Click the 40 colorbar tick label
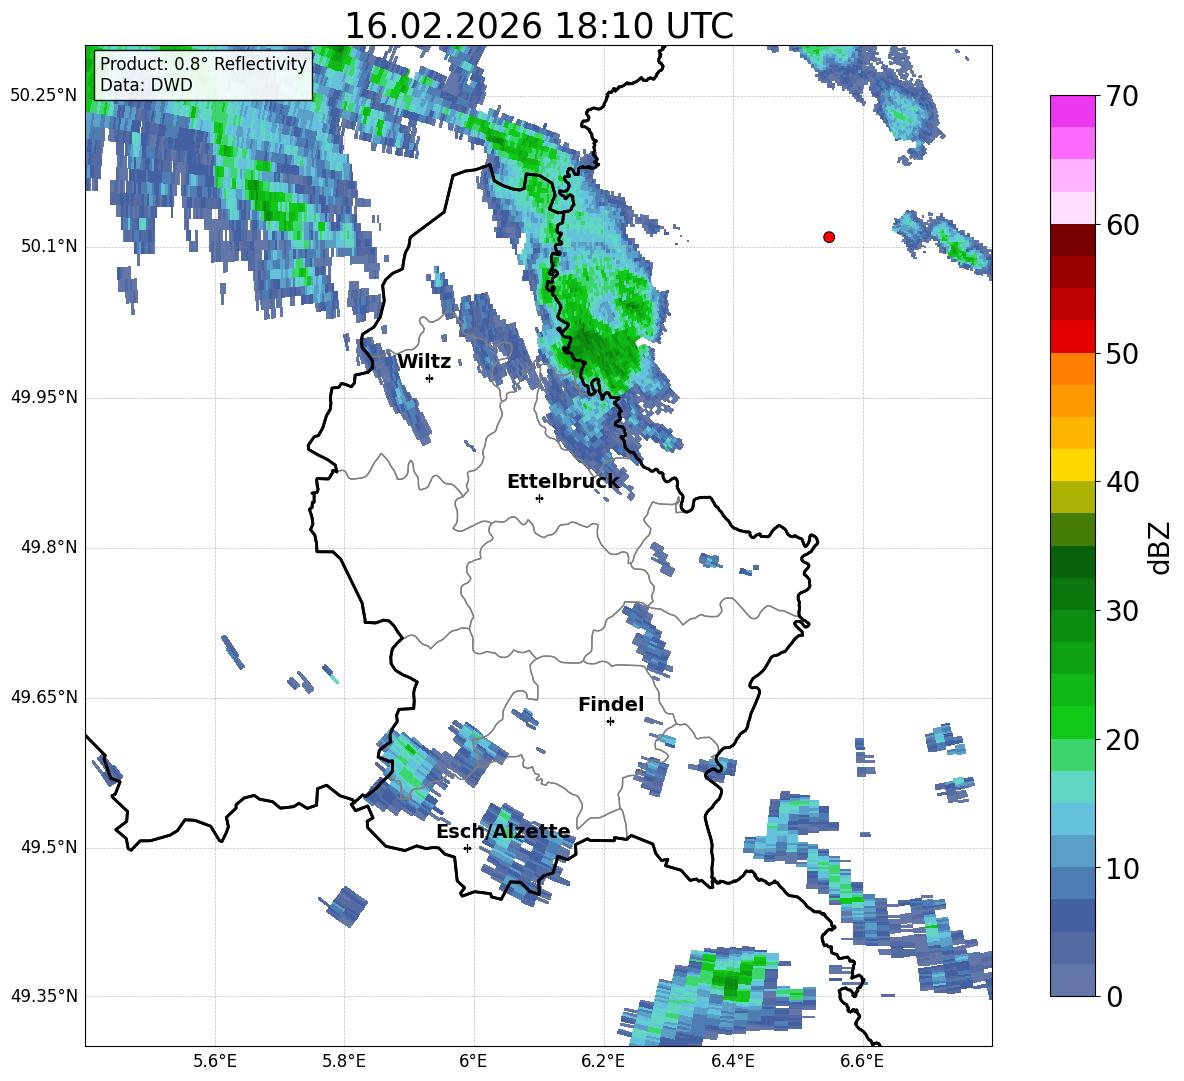The image size is (1184, 1081). (1122, 482)
